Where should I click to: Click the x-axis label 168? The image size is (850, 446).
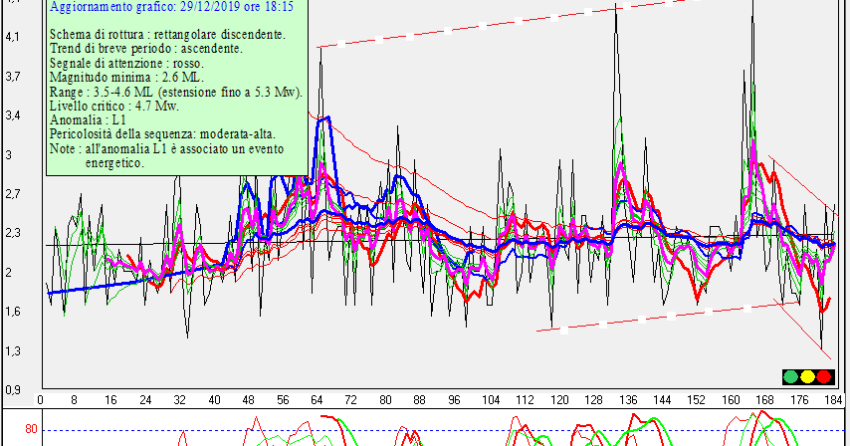tap(765, 400)
